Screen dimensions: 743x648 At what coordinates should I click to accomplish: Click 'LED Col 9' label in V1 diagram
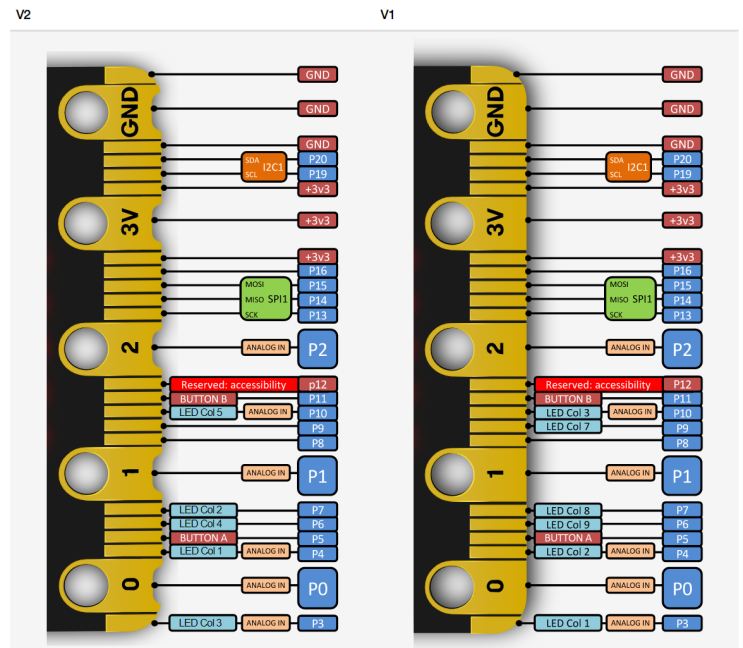tap(568, 524)
